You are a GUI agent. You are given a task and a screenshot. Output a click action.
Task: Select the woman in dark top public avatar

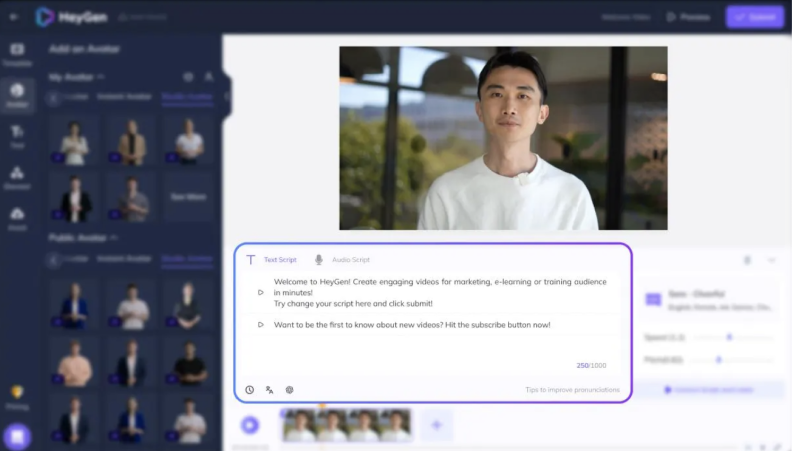[x=188, y=305]
